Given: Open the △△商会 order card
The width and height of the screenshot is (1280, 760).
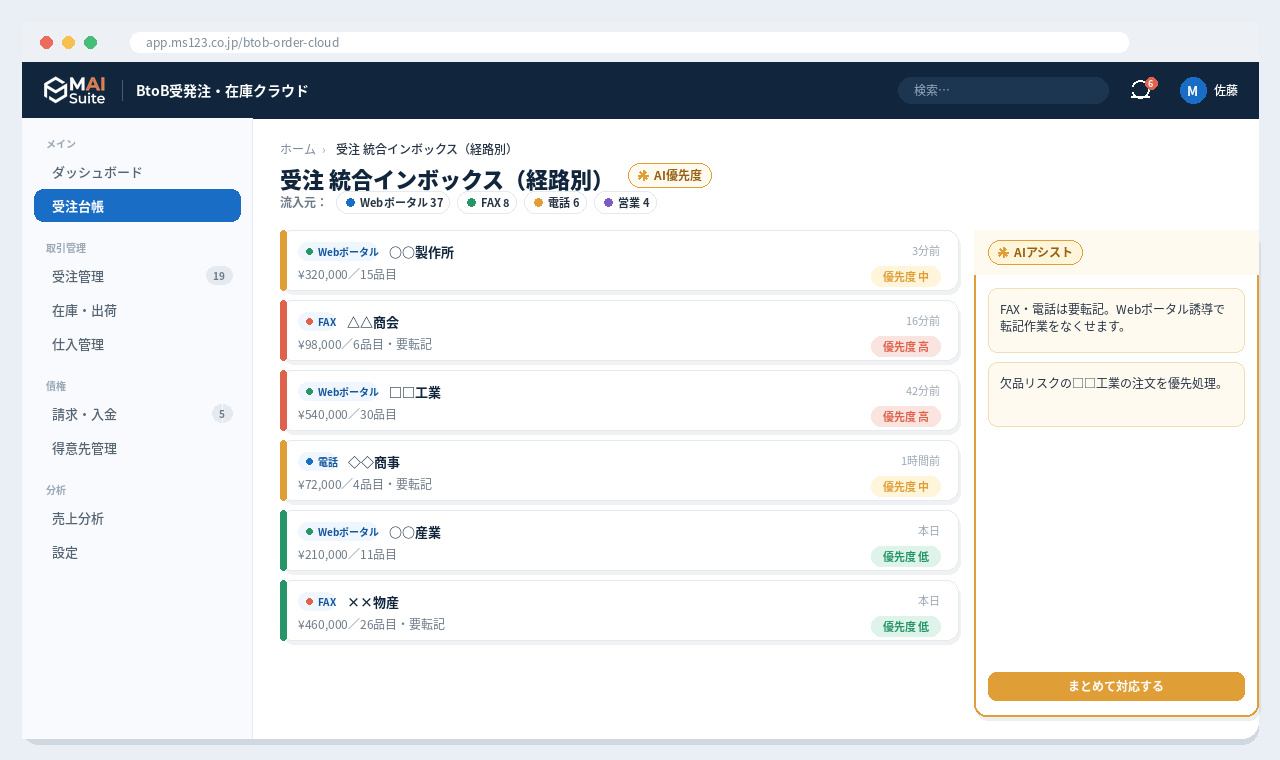Looking at the screenshot, I should click(620, 331).
